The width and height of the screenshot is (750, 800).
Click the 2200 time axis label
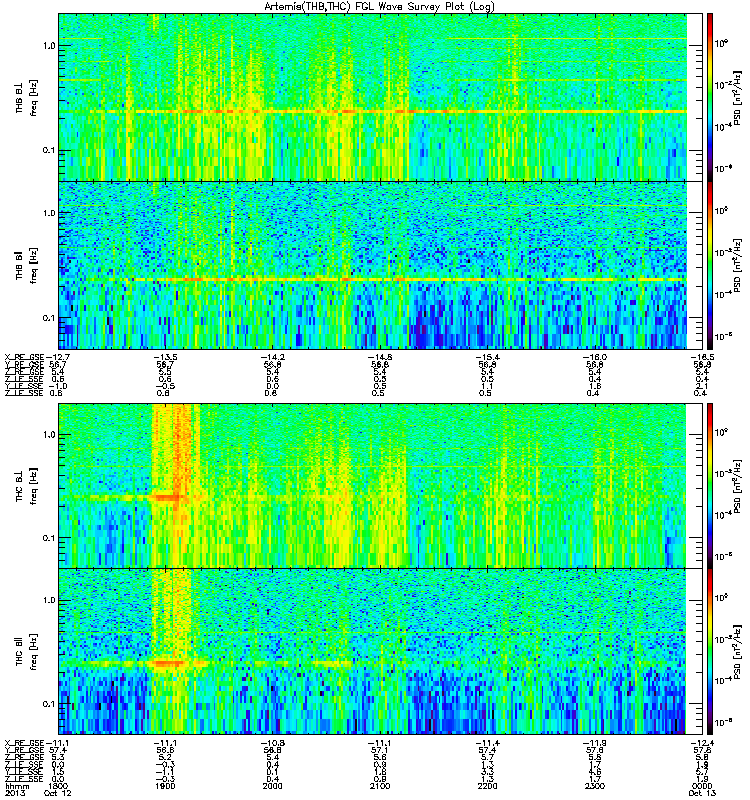[487, 786]
